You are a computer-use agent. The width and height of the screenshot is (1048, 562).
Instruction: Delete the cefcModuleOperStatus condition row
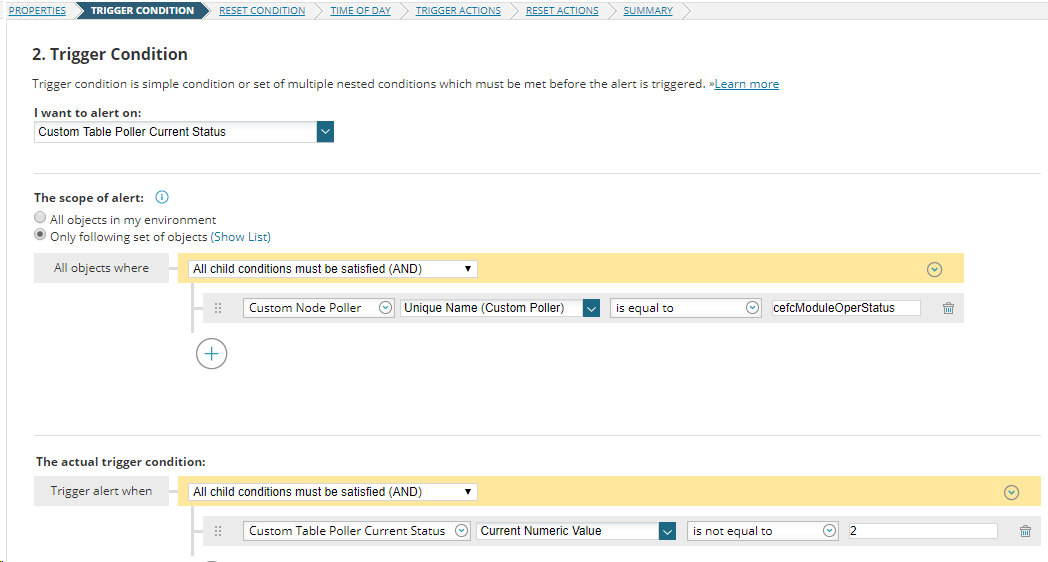pyautogui.click(x=948, y=308)
